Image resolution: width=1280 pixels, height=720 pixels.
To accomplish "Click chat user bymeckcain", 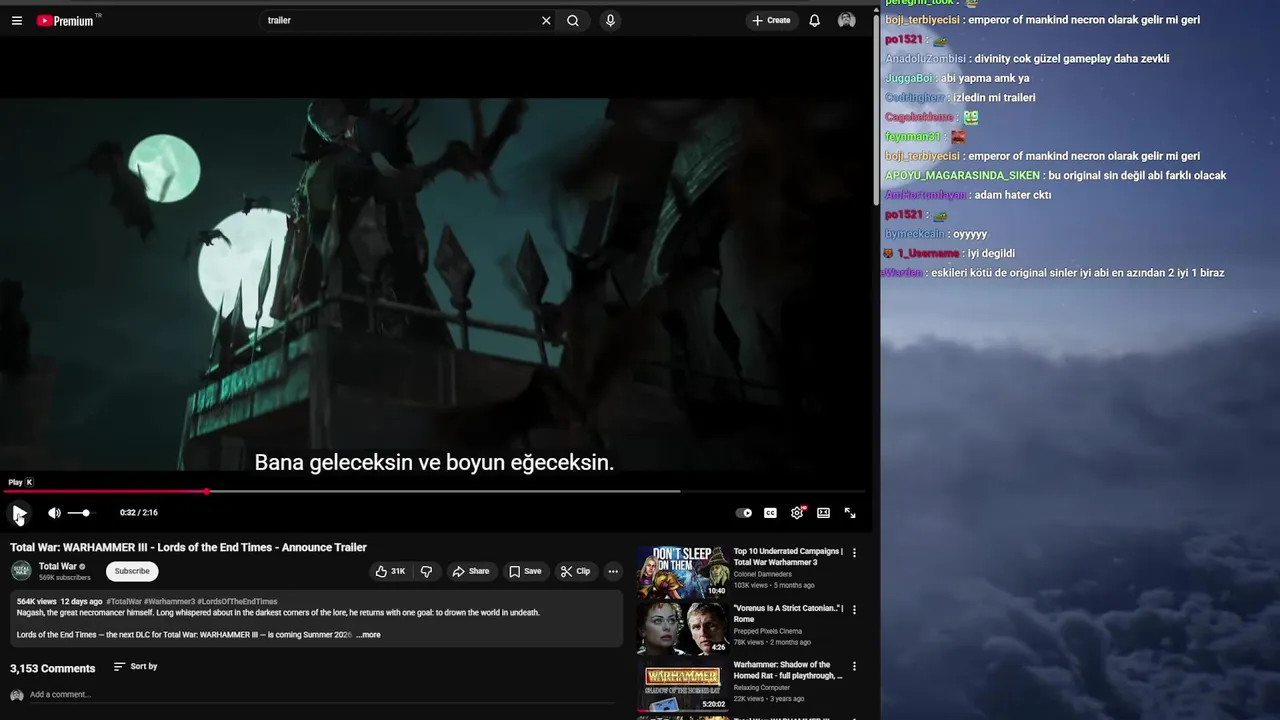I will click(x=914, y=234).
